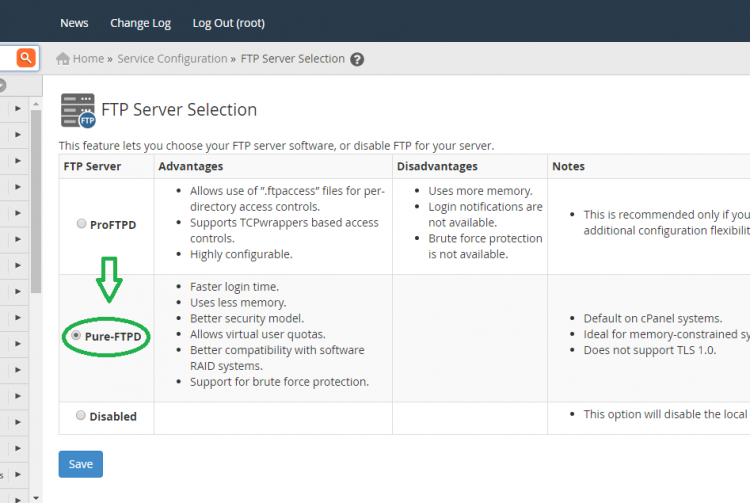The height and width of the screenshot is (503, 750).
Task: Click sidebar scrollbar down arrow
Action: point(36,498)
